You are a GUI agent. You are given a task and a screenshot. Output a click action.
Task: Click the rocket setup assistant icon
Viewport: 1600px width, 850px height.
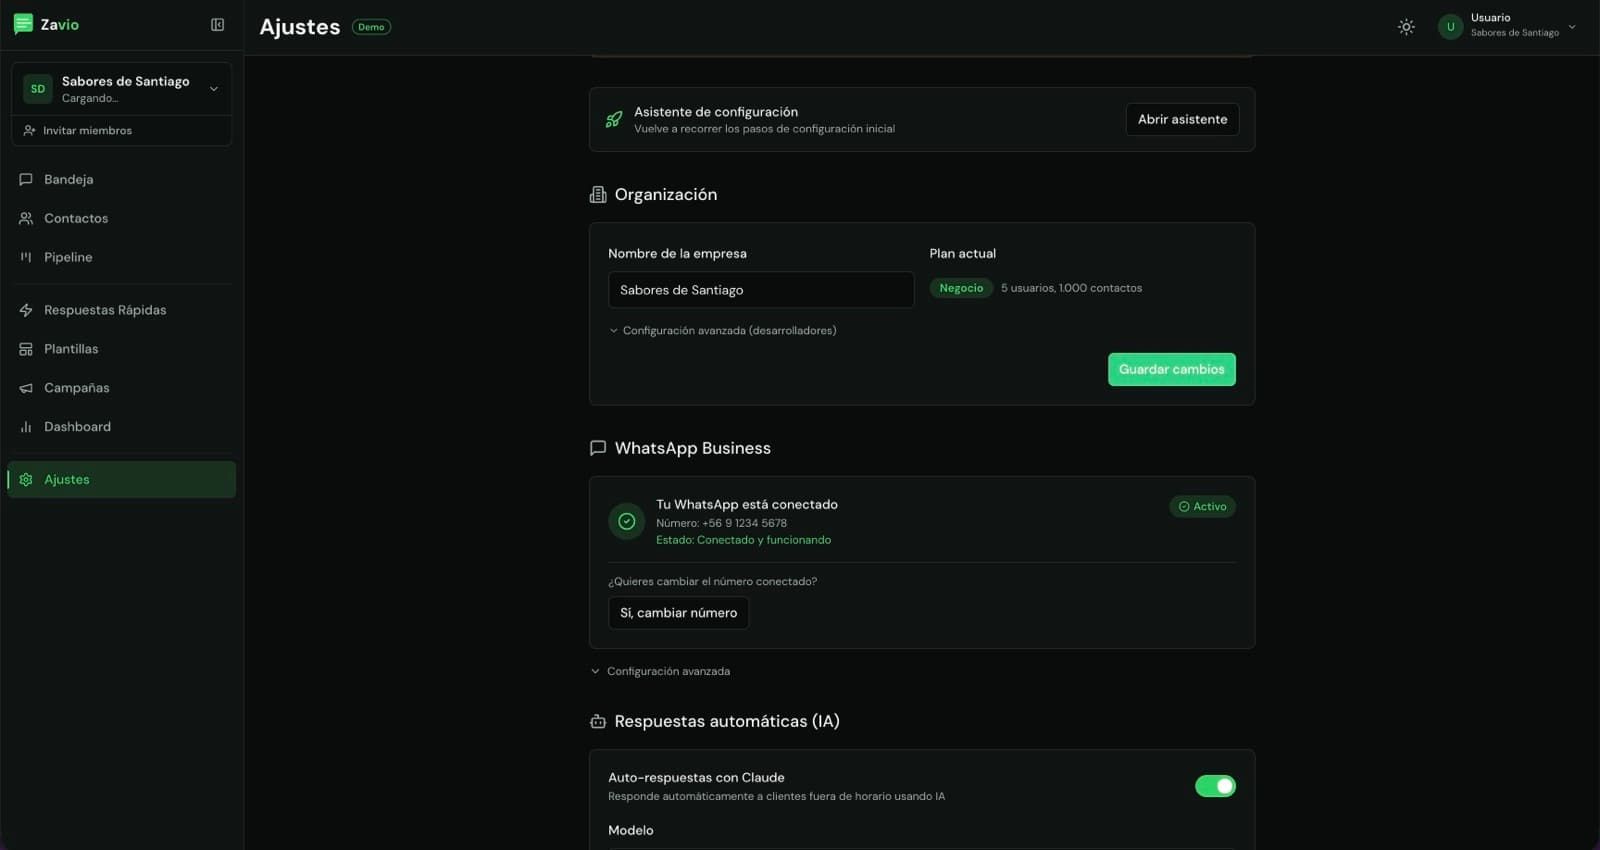tap(614, 120)
